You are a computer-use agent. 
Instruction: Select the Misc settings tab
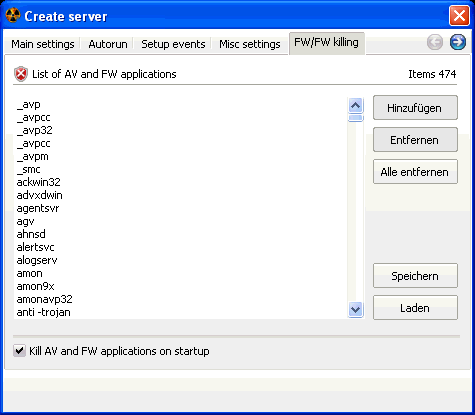(x=250, y=44)
